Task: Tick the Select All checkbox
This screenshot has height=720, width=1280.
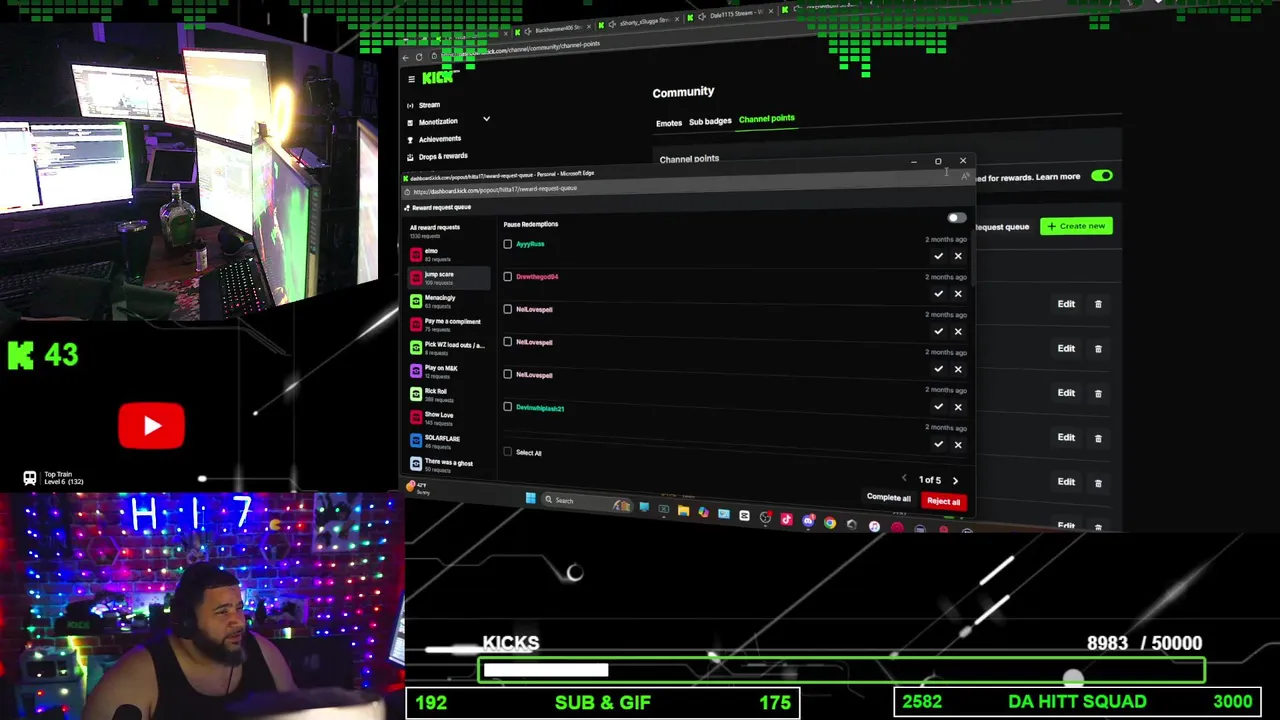Action: coord(508,452)
